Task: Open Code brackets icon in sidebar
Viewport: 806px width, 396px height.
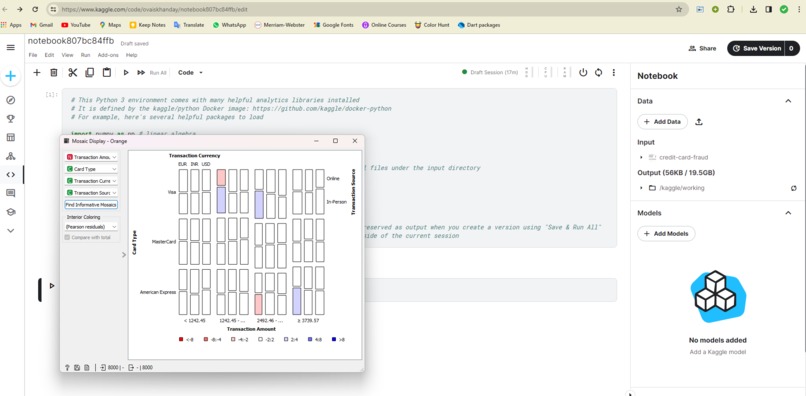Action: (10, 174)
